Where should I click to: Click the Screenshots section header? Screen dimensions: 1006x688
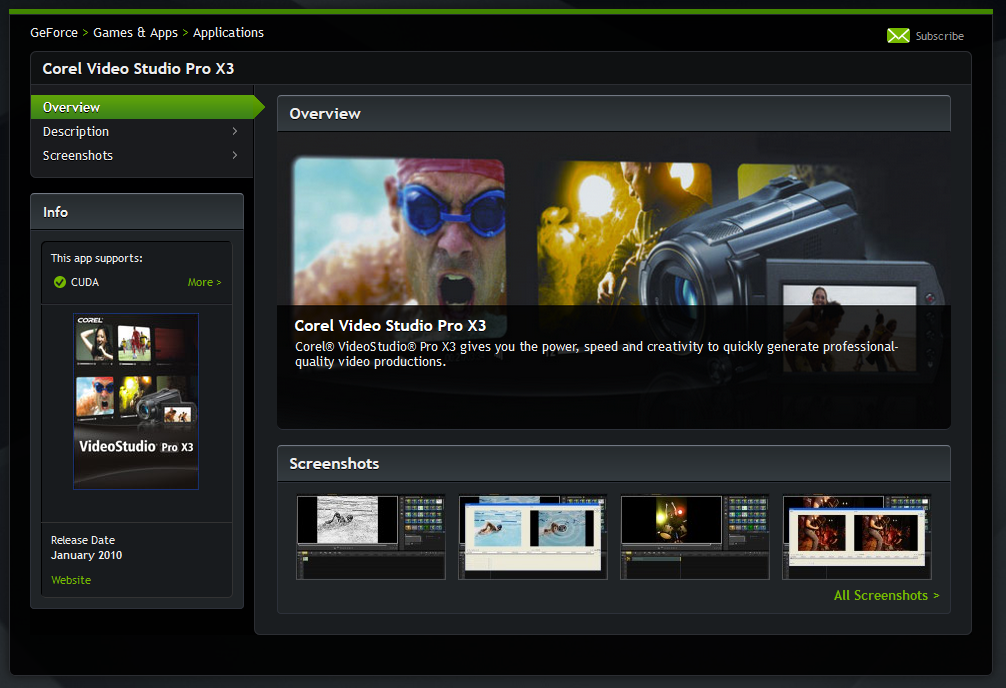[x=614, y=463]
